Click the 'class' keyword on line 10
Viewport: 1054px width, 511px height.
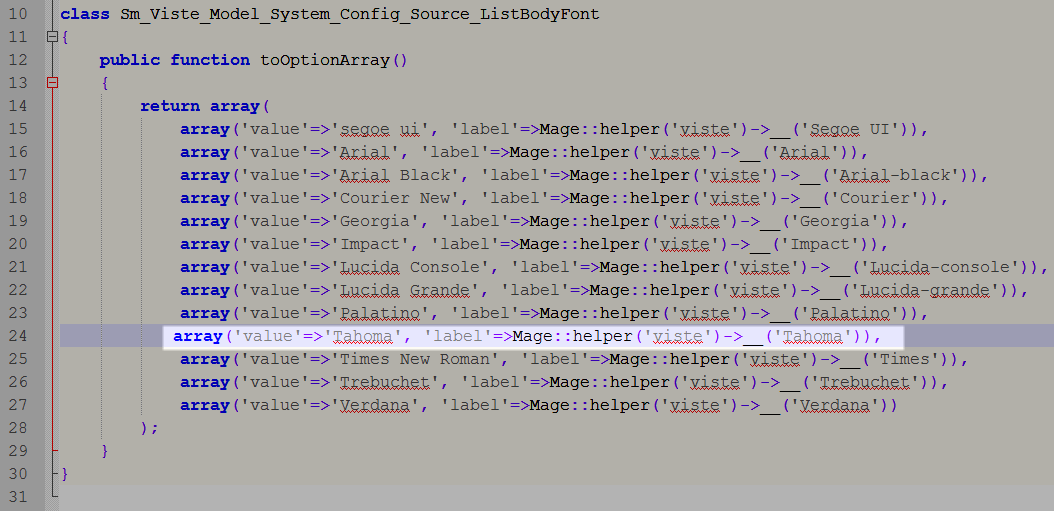(85, 14)
